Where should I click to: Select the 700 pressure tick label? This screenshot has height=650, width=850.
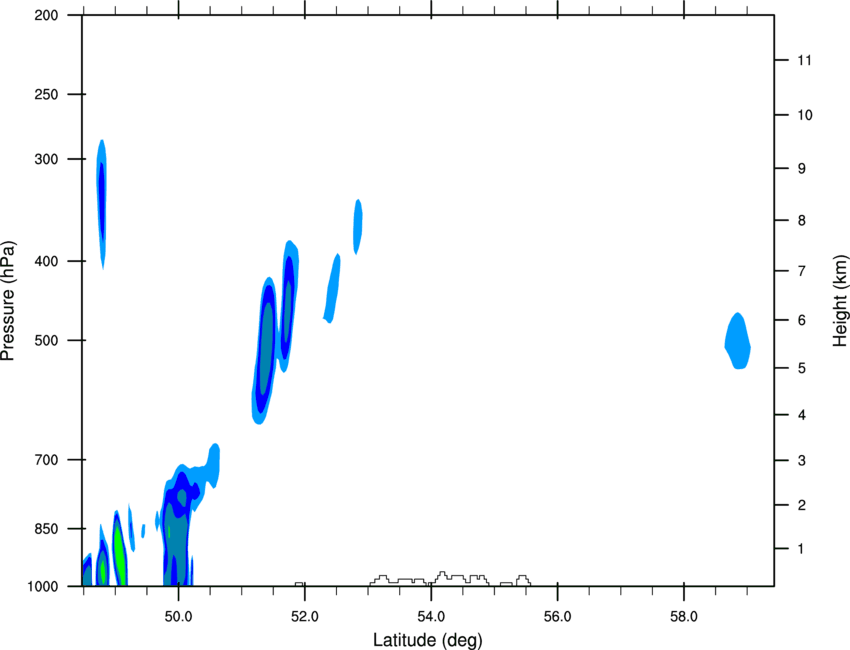point(46,460)
